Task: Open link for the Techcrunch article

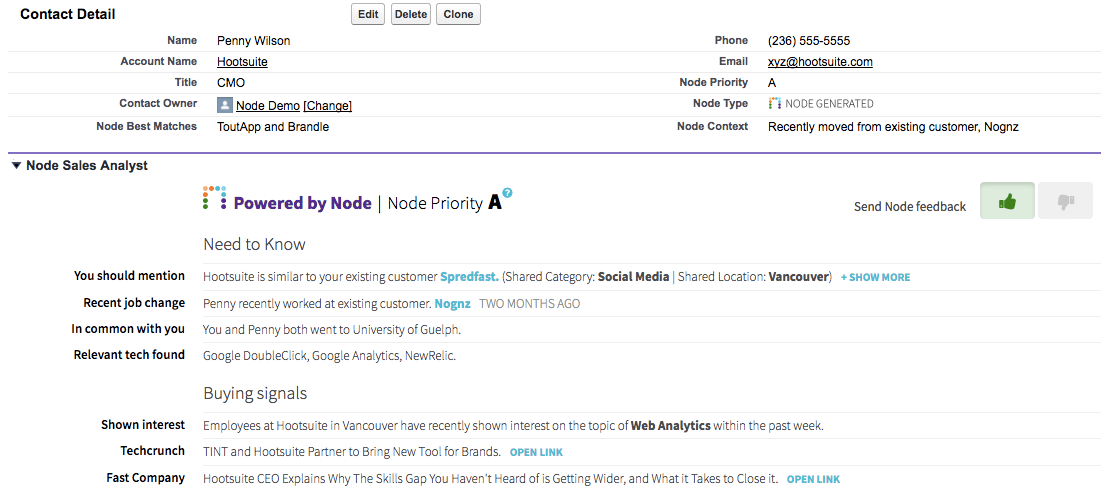Action: pos(536,453)
